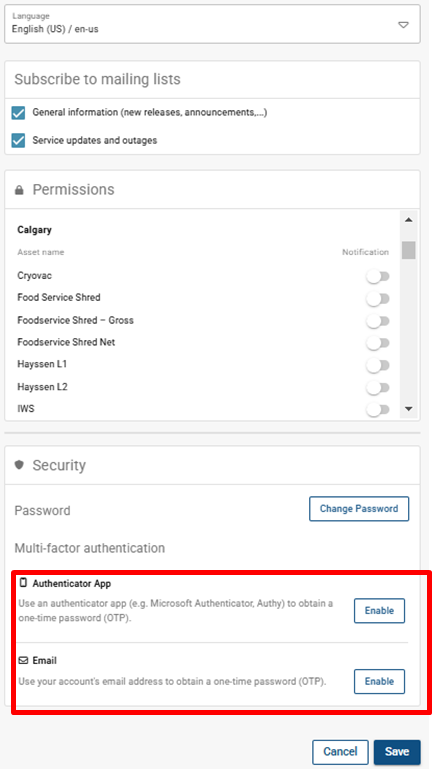Click the envelope icon next to Email
This screenshot has height=769, width=432.
point(23,661)
